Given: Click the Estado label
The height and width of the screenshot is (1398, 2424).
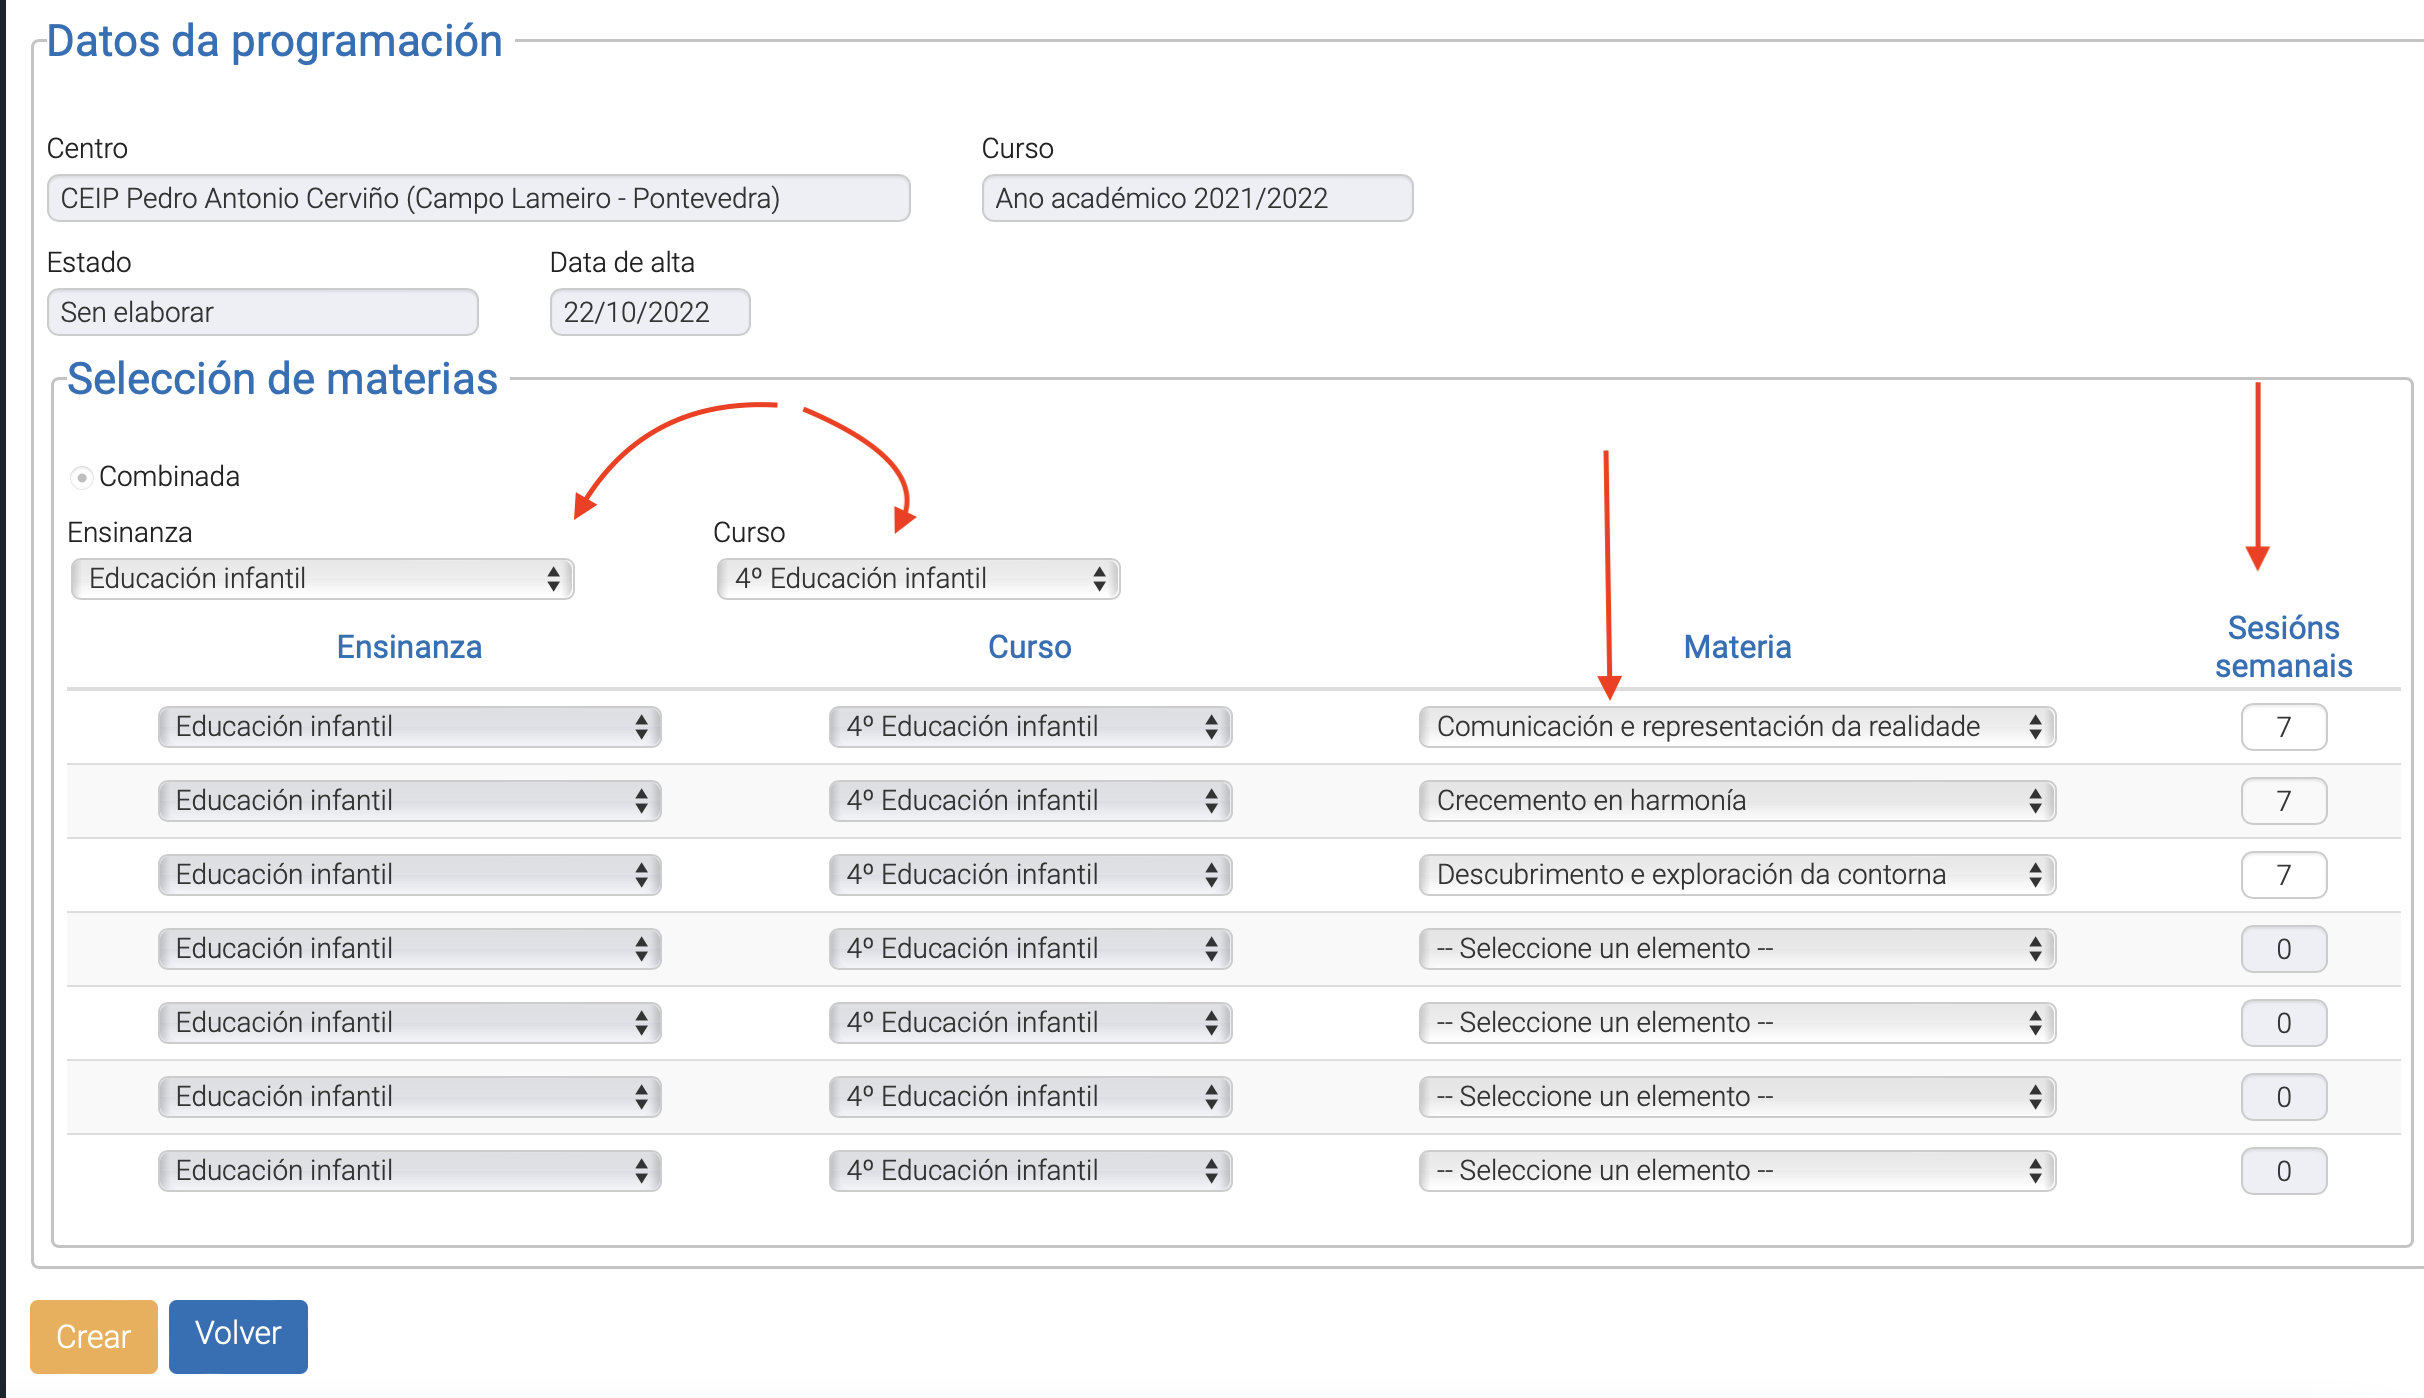Looking at the screenshot, I should (x=89, y=263).
